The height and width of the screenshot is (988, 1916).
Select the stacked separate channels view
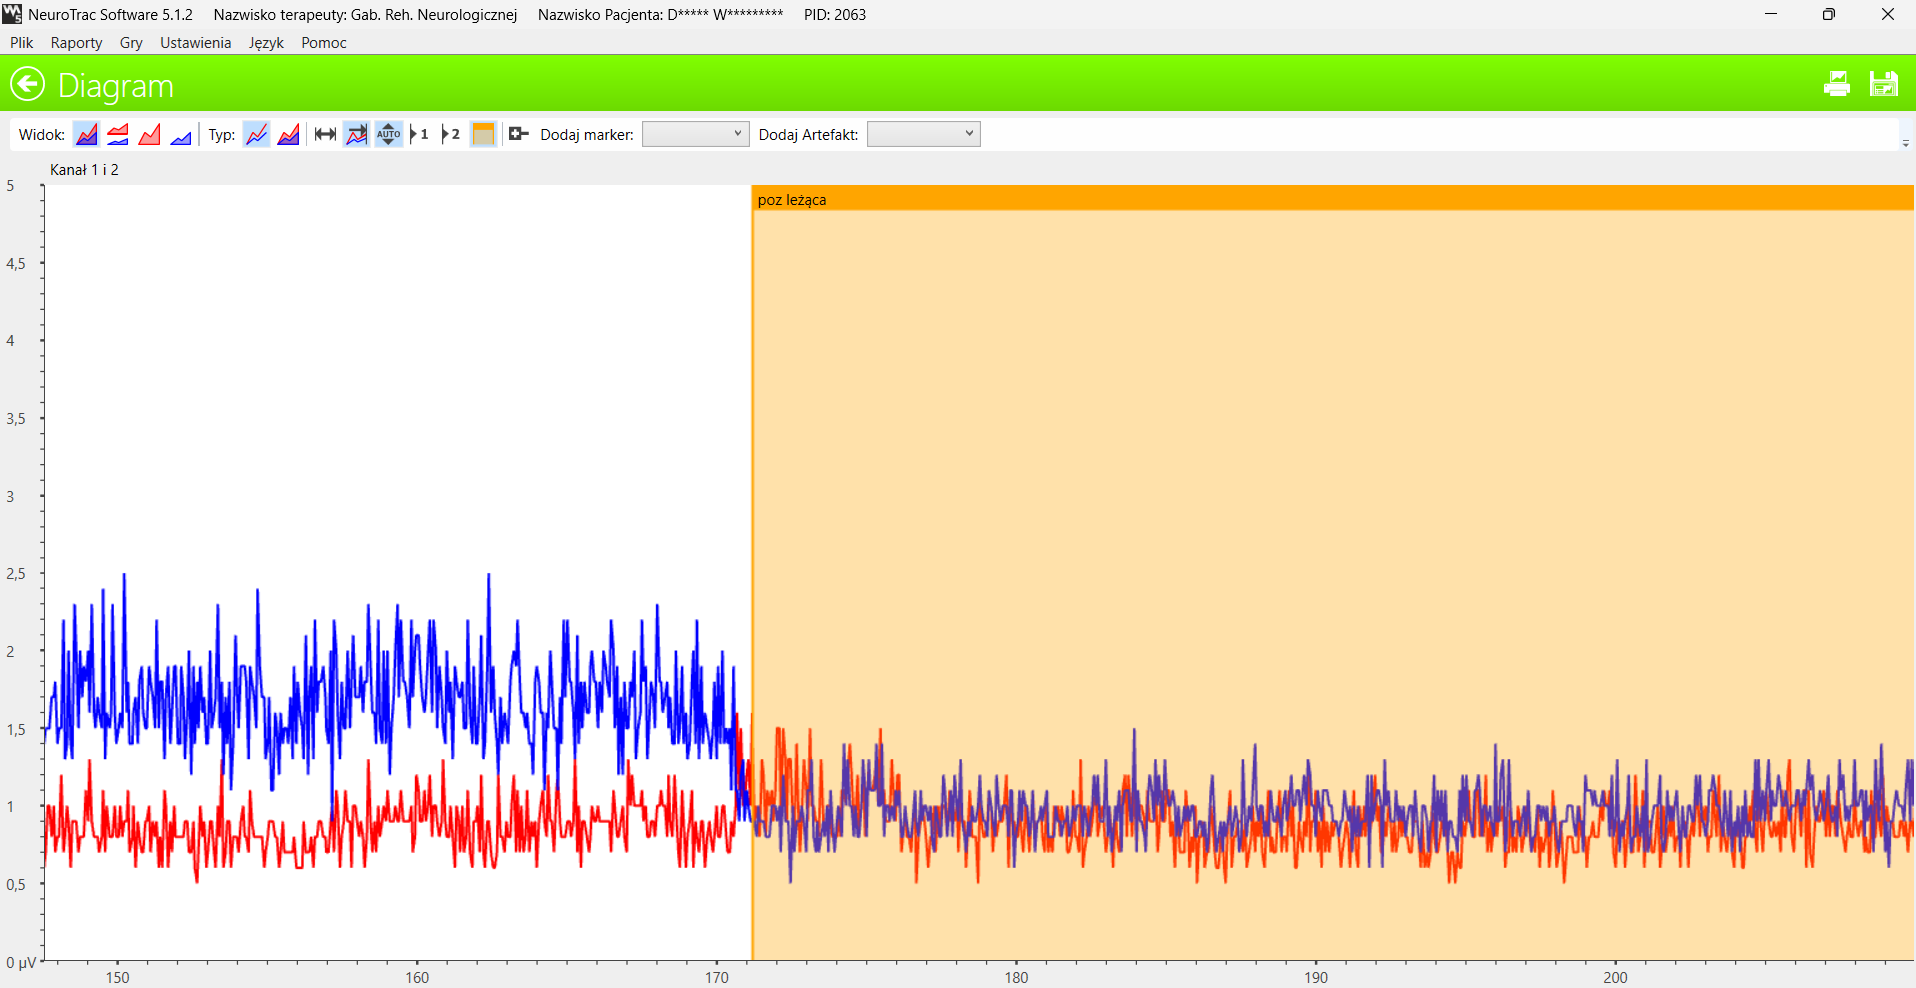pyautogui.click(x=118, y=134)
